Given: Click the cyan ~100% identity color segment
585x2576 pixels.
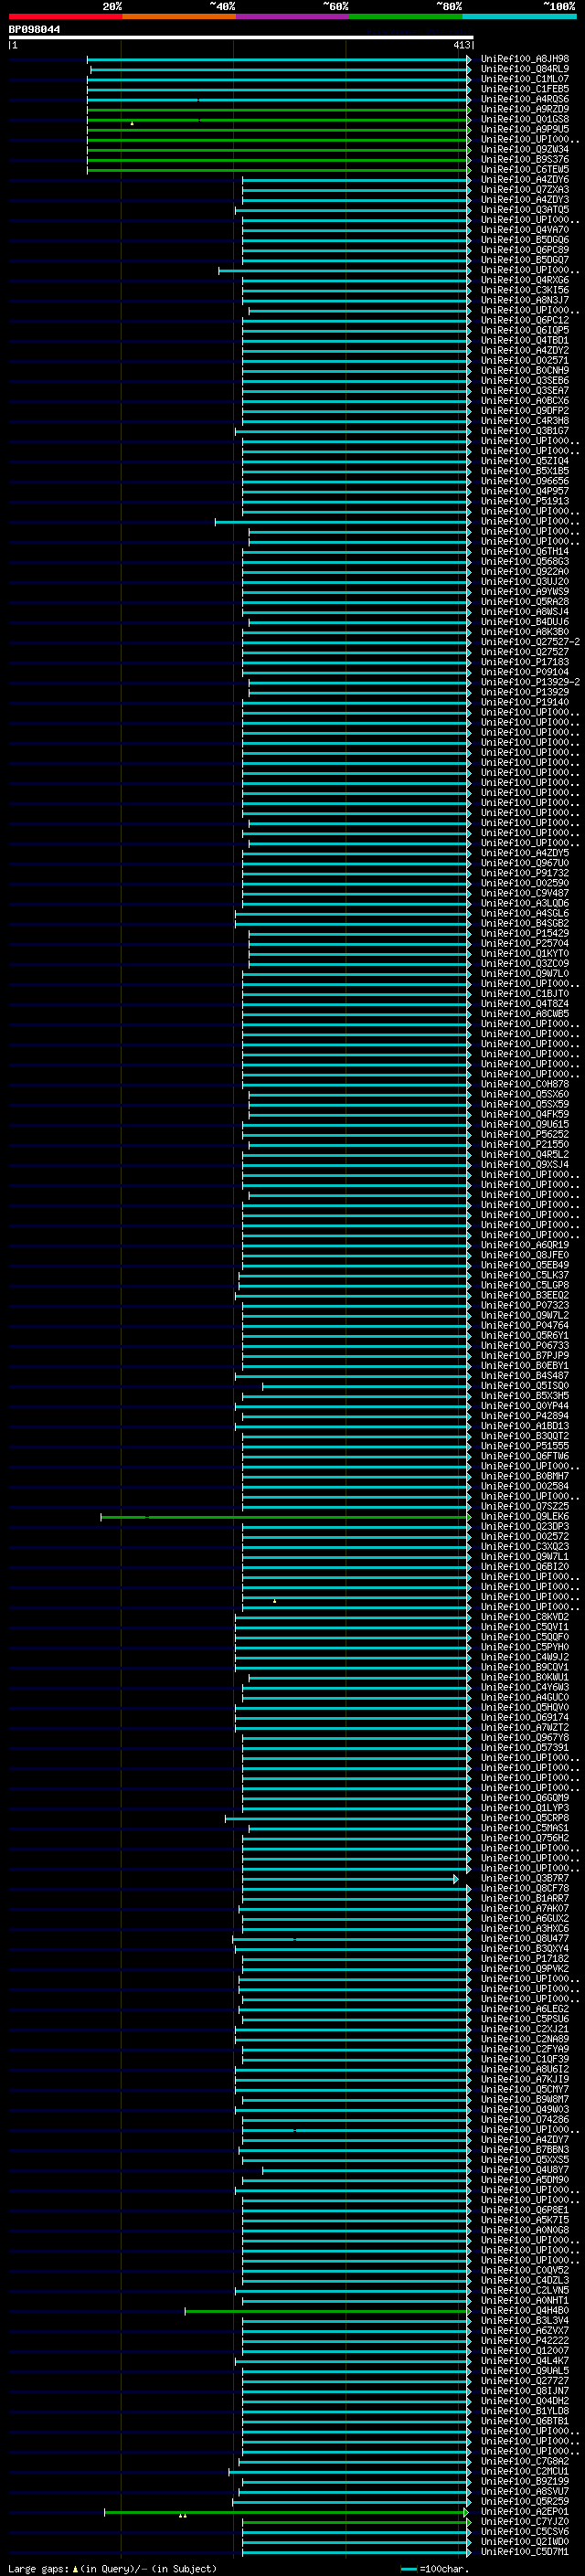Looking at the screenshot, I should click(x=519, y=16).
